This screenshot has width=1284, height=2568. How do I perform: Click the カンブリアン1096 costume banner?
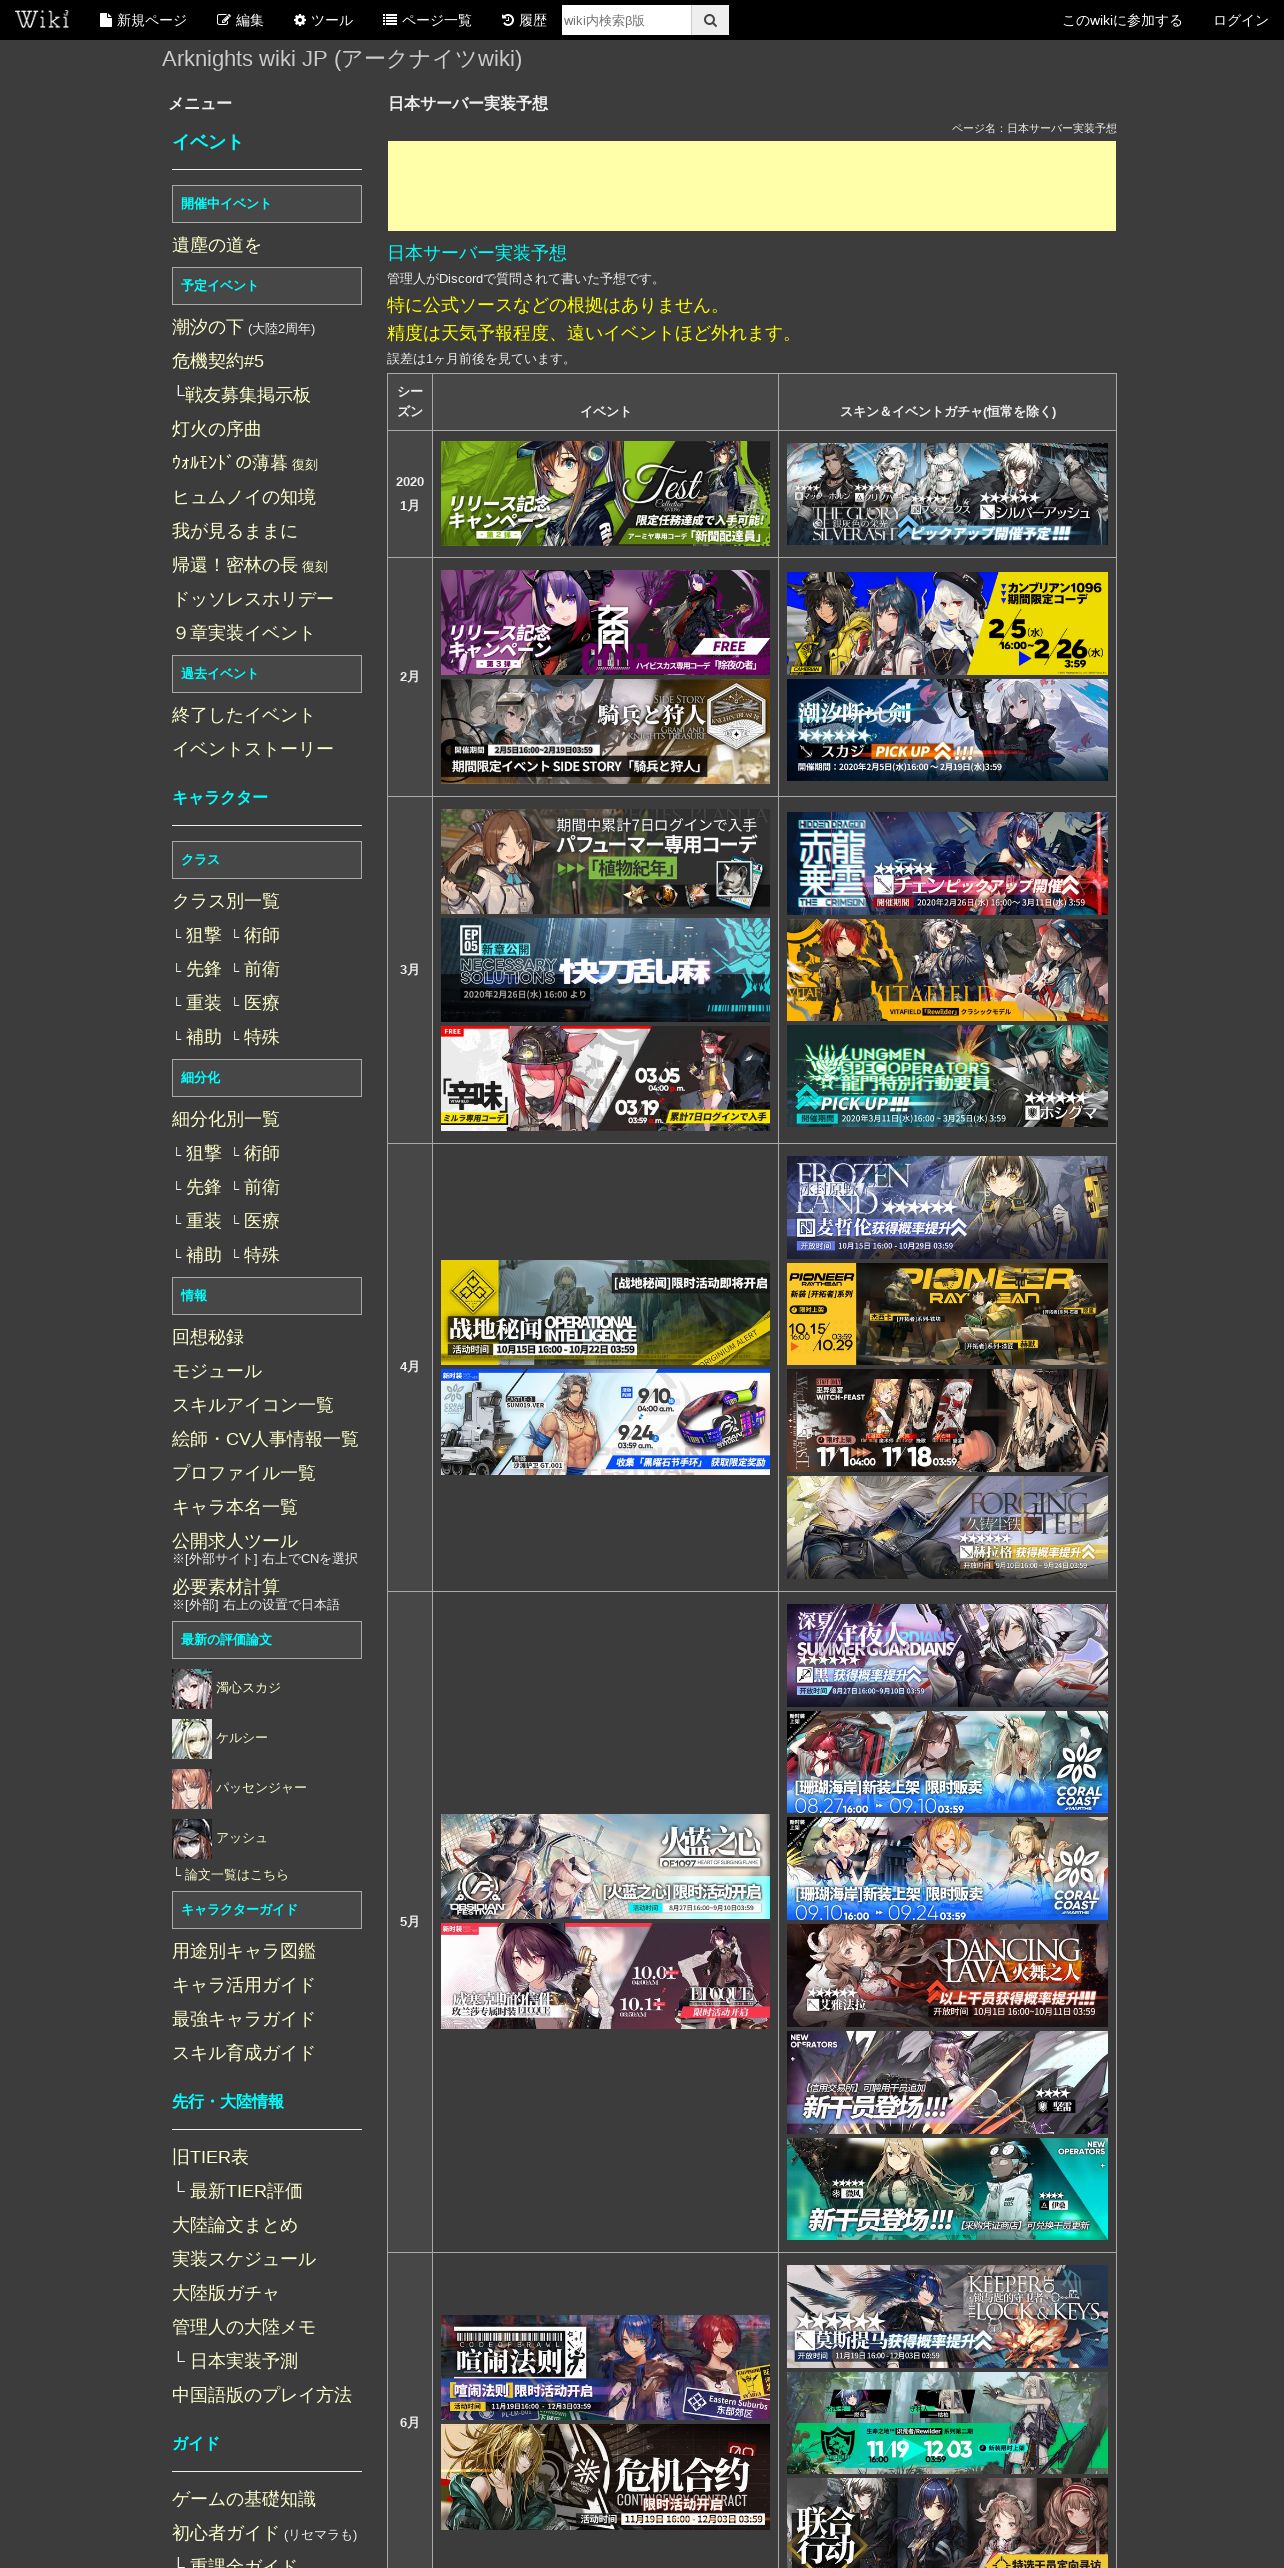point(947,624)
